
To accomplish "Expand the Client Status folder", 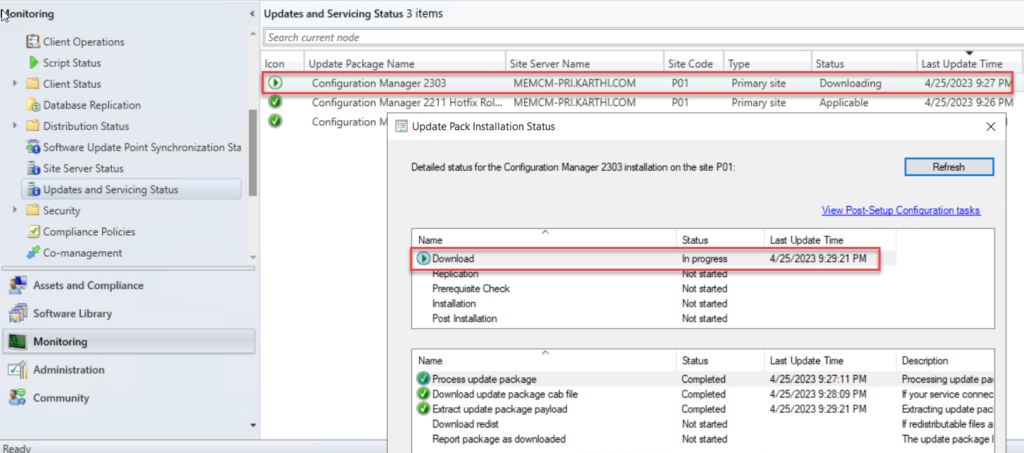I will pyautogui.click(x=15, y=83).
